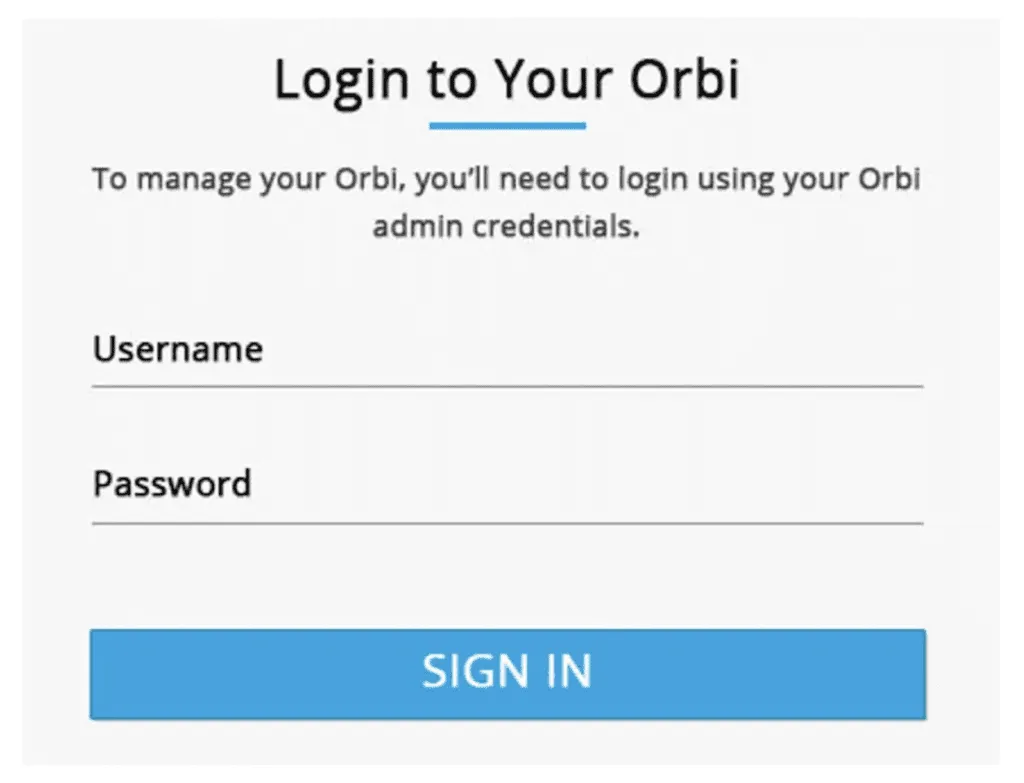Click the underline beneath the Username field
This screenshot has width=1024, height=783.
pyautogui.click(x=507, y=385)
